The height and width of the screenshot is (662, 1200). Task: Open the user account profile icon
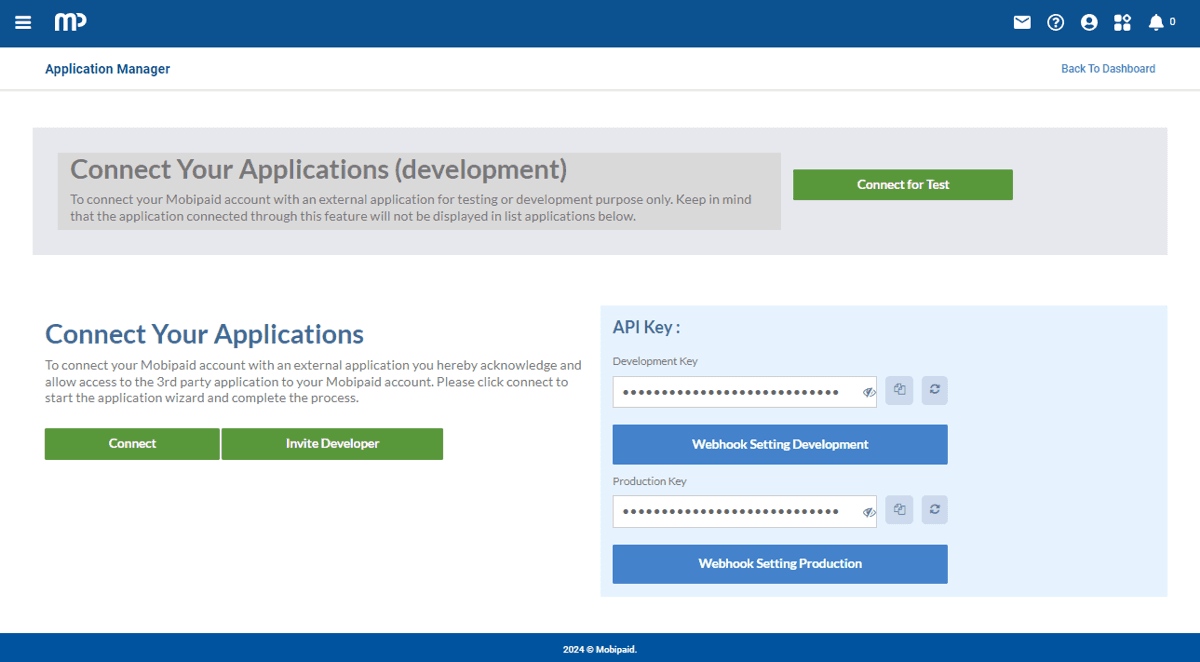[1089, 22]
